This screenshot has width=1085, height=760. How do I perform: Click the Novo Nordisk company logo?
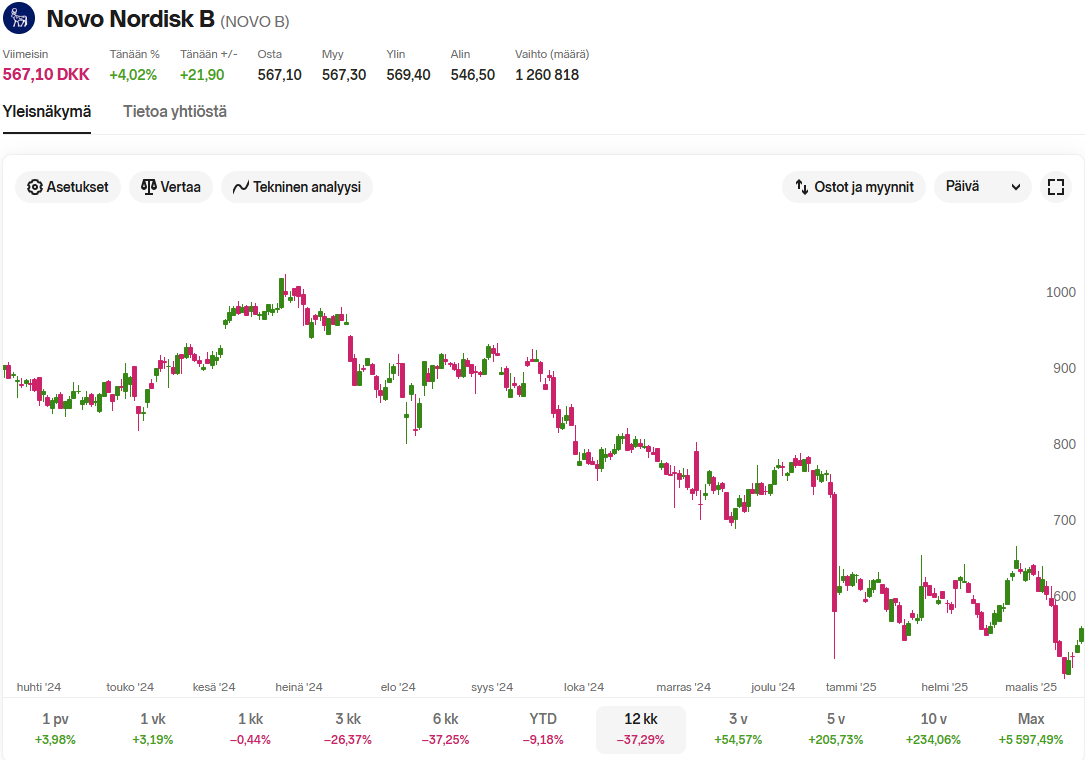(19, 18)
